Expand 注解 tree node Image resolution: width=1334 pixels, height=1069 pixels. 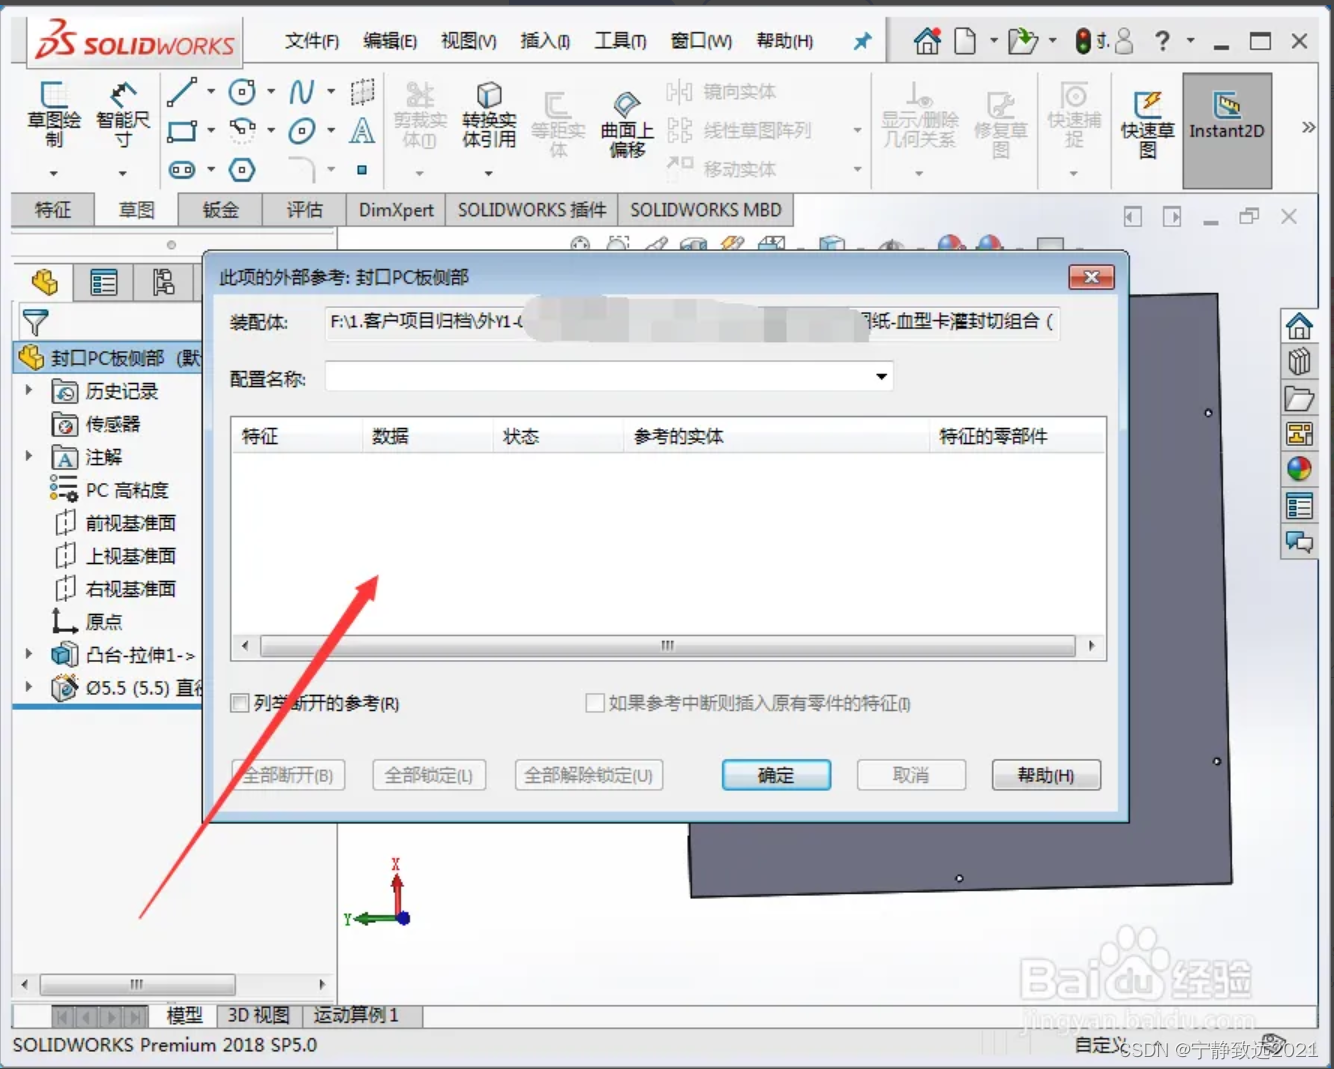29,457
